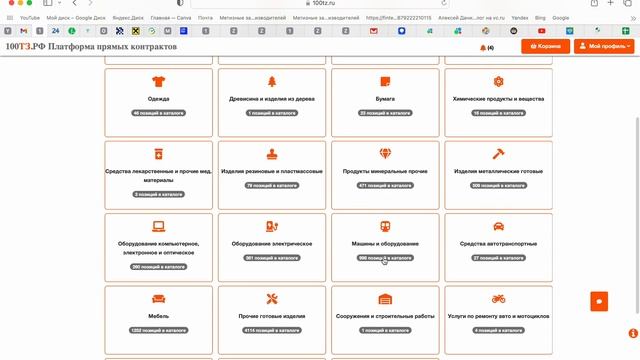
Task: Open the sidebar toggle dropdown arrow
Action: tap(60, 3)
